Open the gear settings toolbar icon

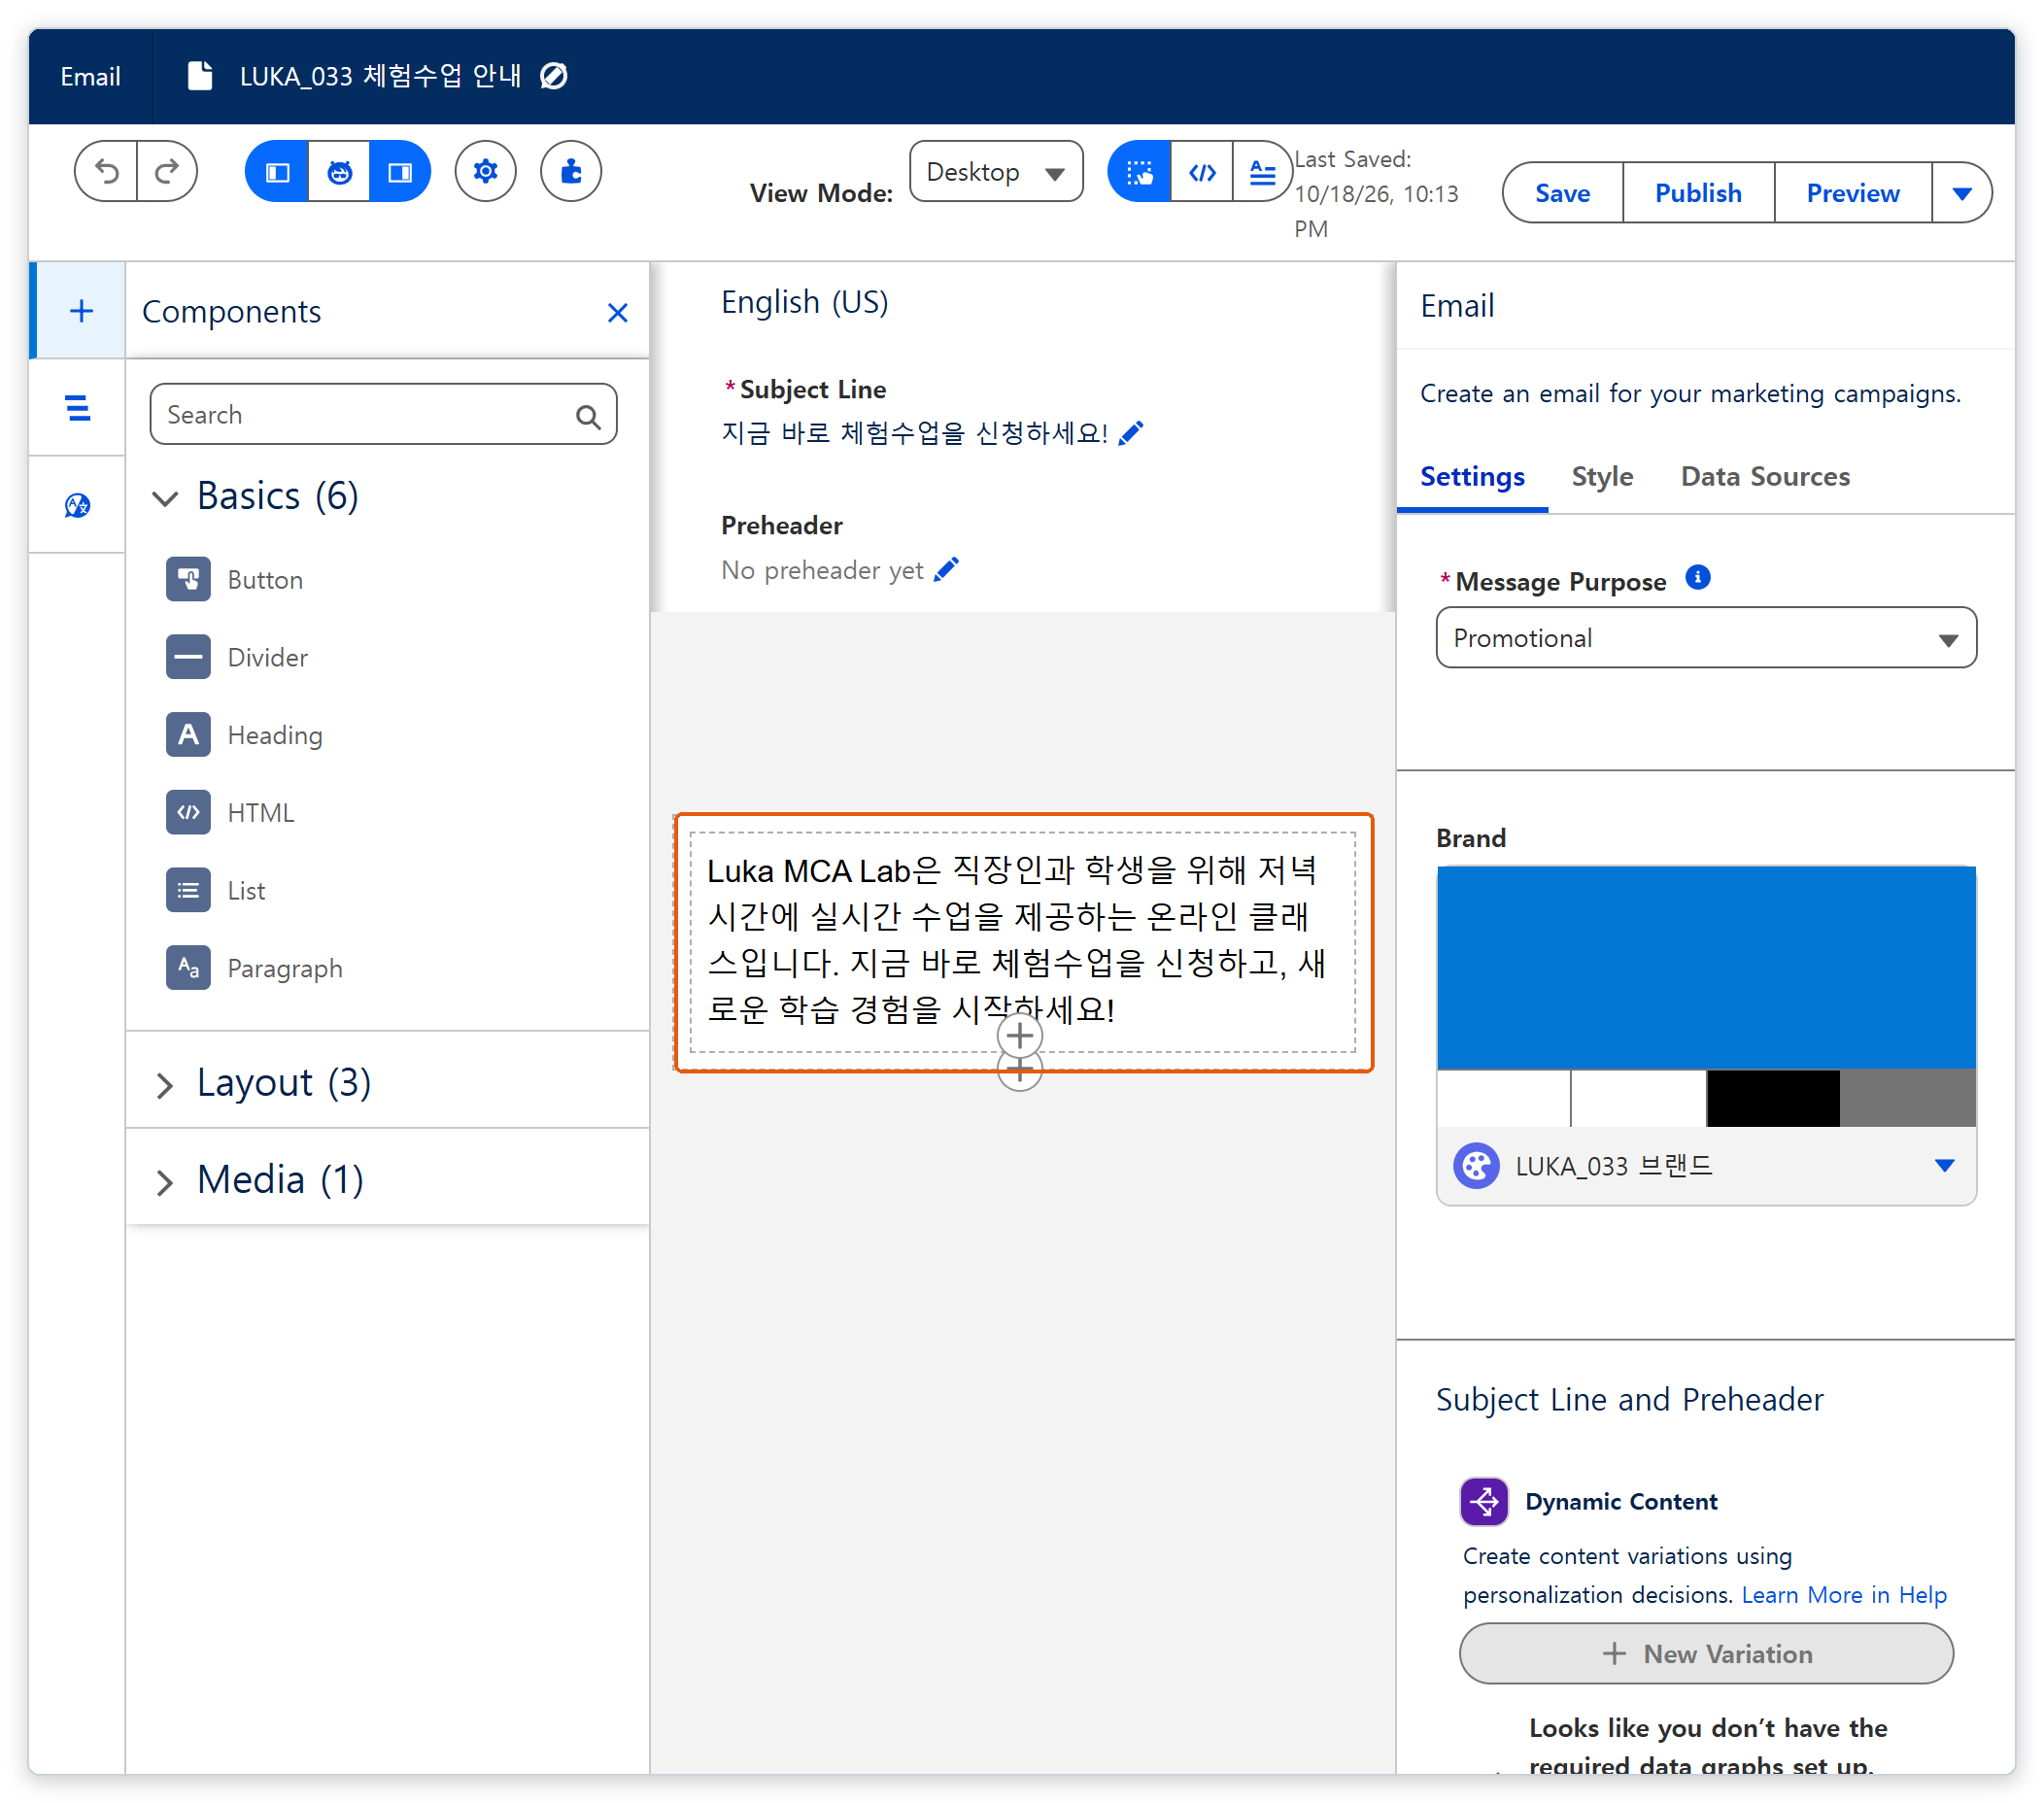pos(485,172)
